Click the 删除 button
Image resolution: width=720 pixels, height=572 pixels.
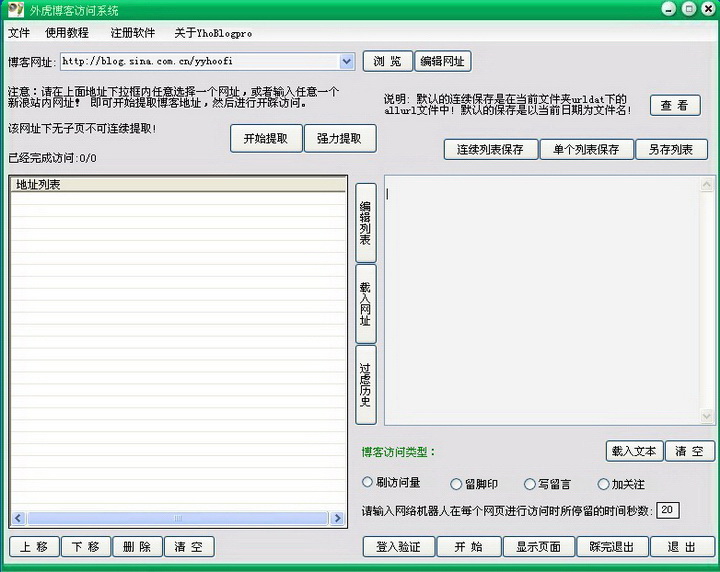tap(137, 547)
